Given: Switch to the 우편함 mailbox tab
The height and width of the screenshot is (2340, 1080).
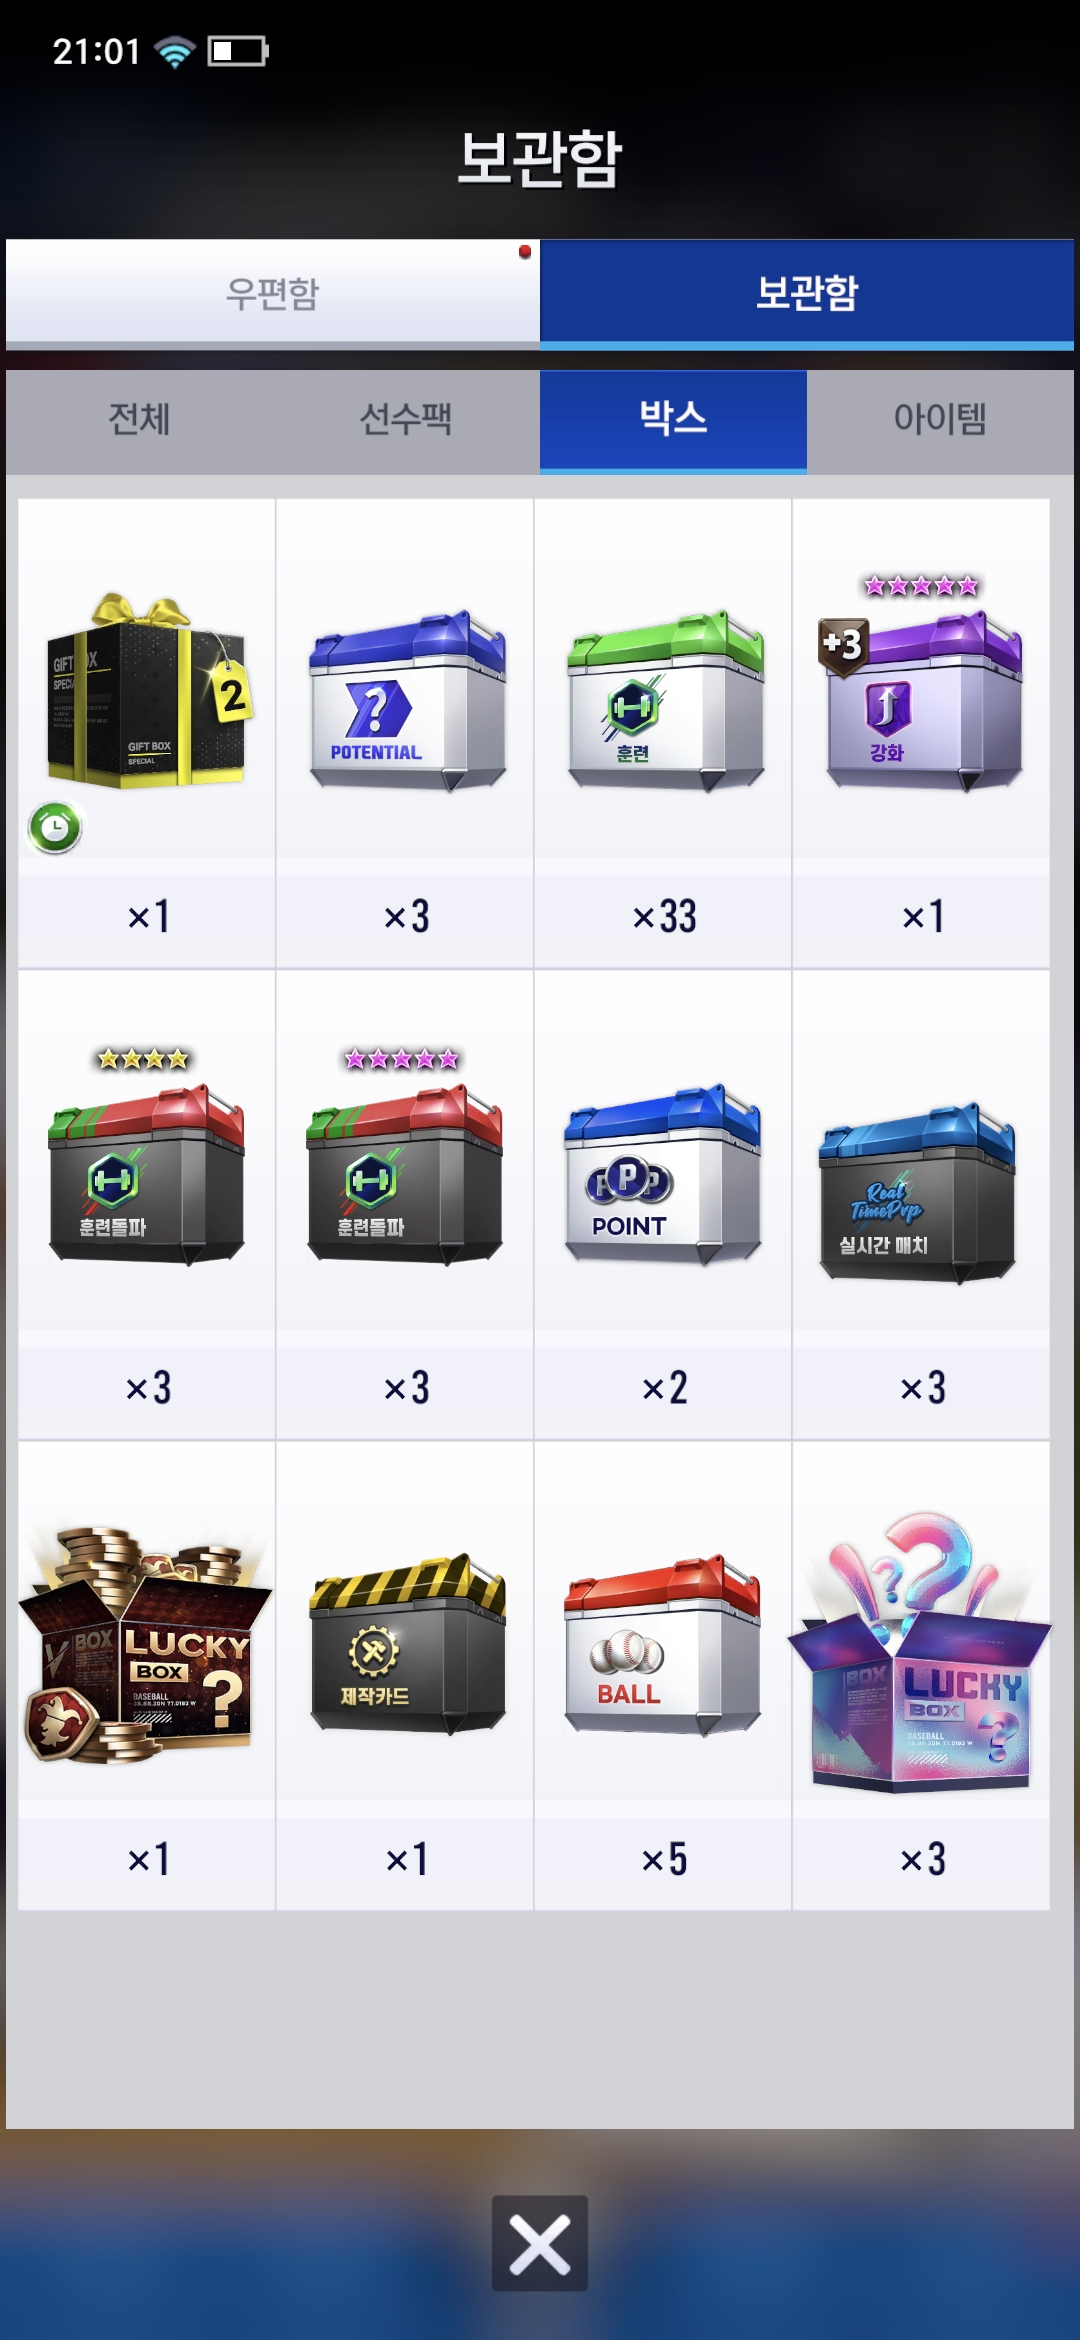Looking at the screenshot, I should 272,293.
